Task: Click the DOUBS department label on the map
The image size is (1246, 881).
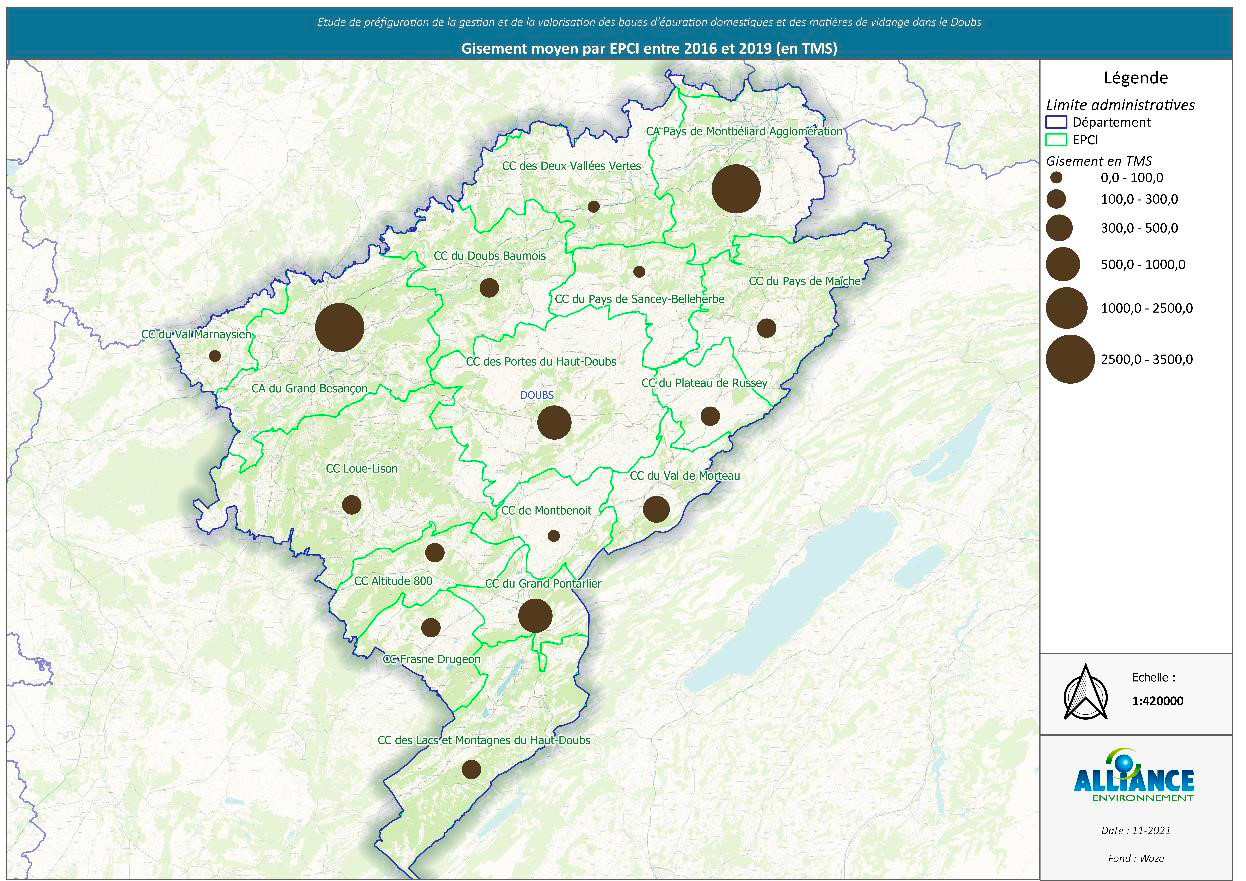Action: [x=536, y=396]
